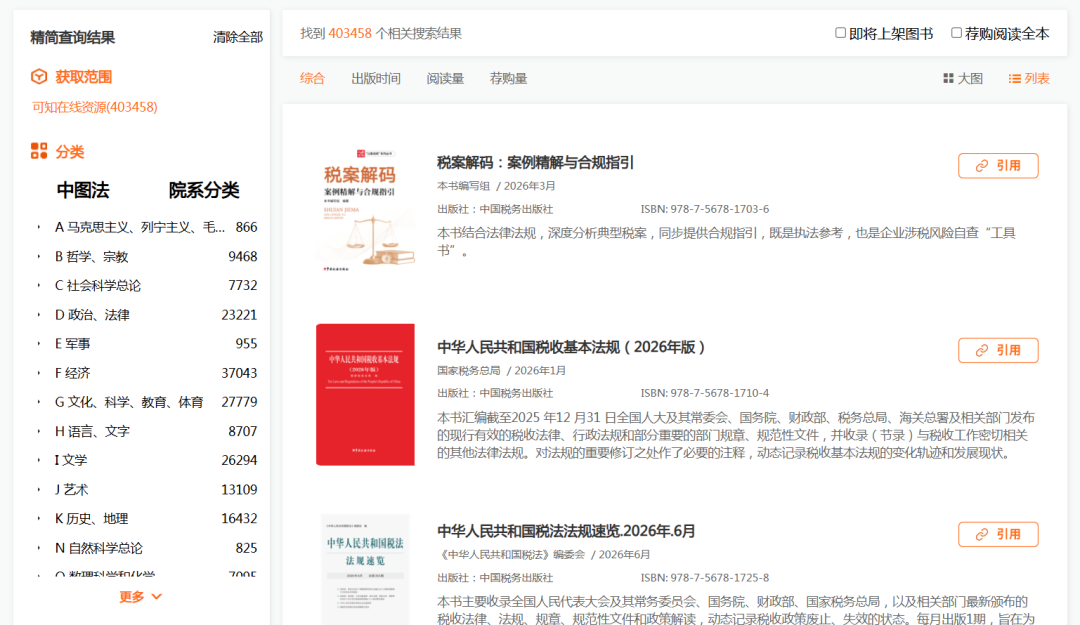The height and width of the screenshot is (625, 1080).
Task: Select the N 自然科学总论 category
Action: point(98,548)
